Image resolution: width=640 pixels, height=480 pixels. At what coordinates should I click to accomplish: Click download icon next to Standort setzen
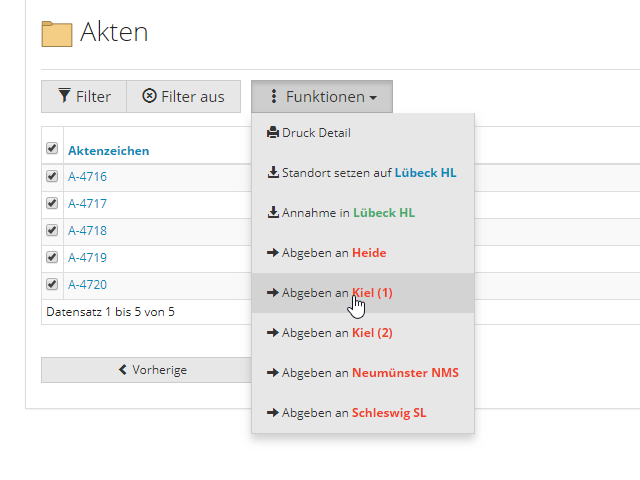273,173
